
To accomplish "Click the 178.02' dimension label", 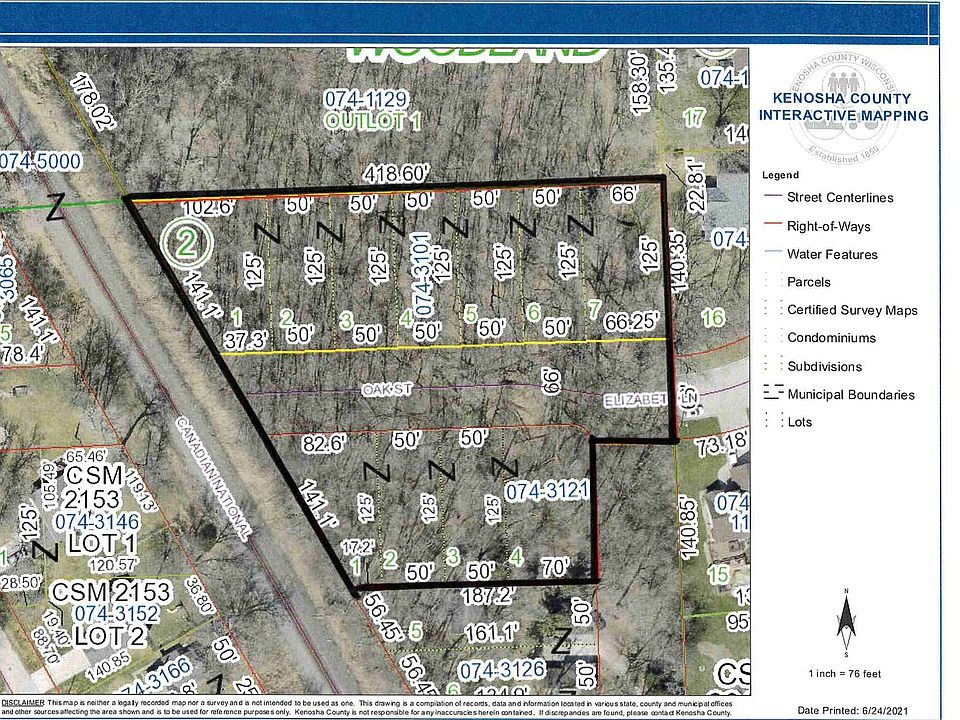I will pos(93,102).
